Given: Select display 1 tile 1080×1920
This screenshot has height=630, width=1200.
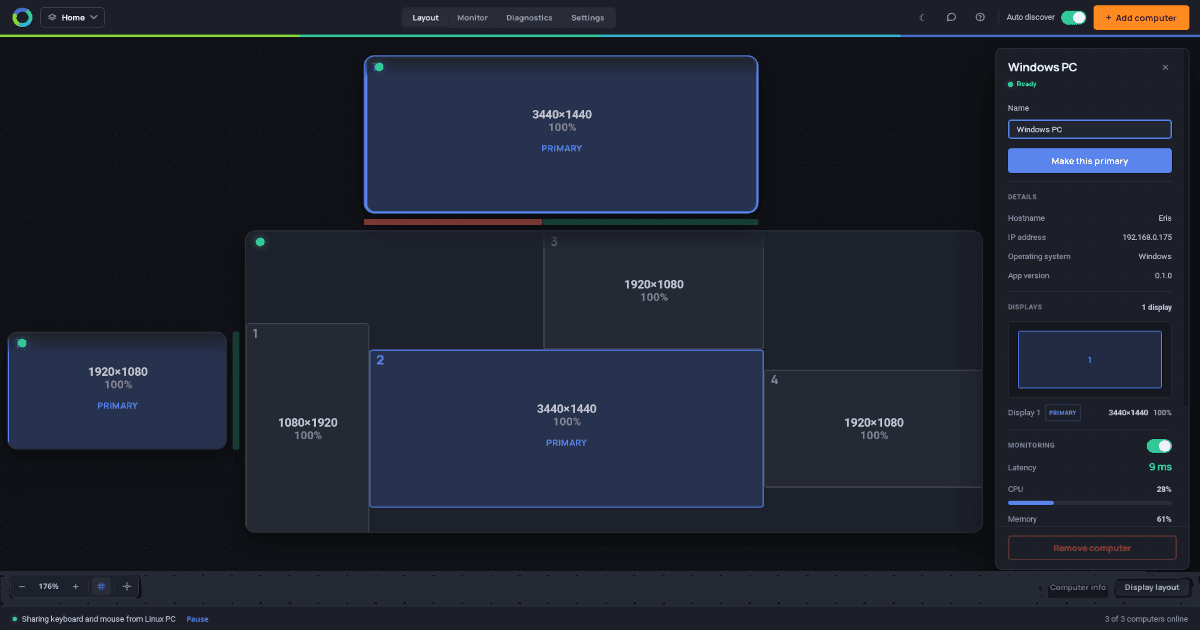Looking at the screenshot, I should [307, 428].
